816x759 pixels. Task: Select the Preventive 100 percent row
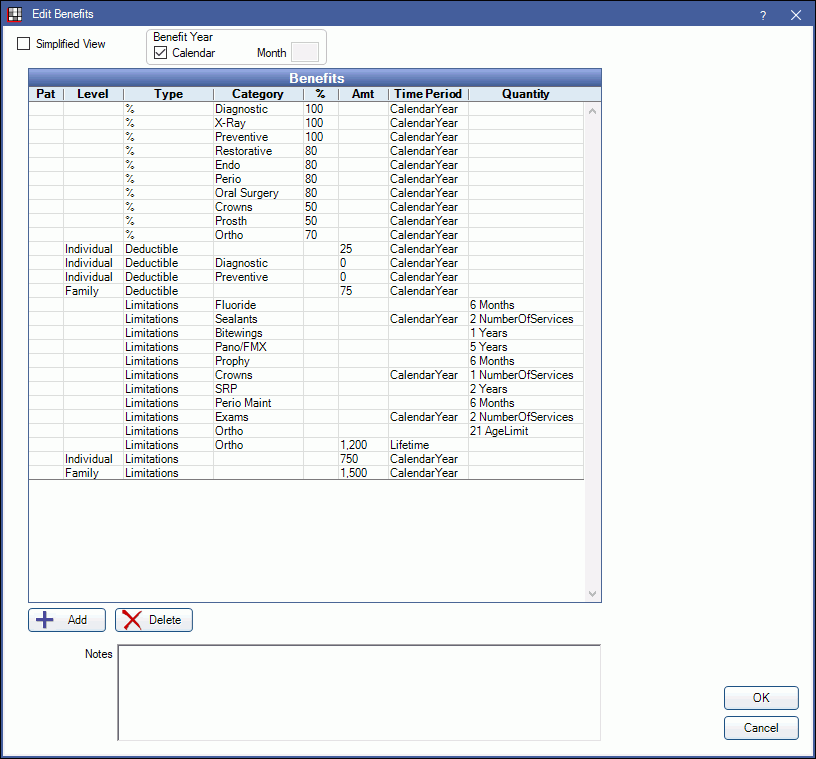pos(306,137)
